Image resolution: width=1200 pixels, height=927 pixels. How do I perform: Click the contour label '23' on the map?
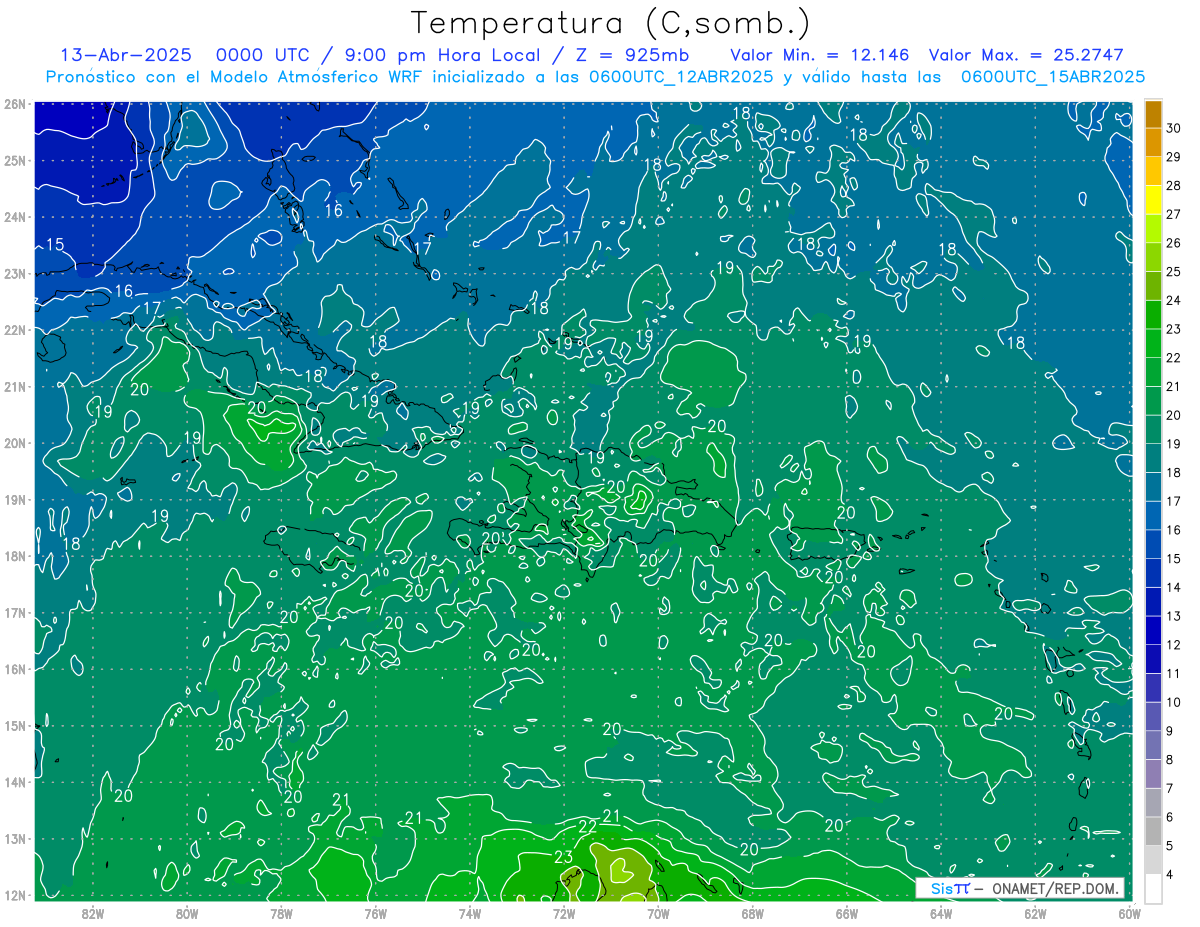coord(563,857)
